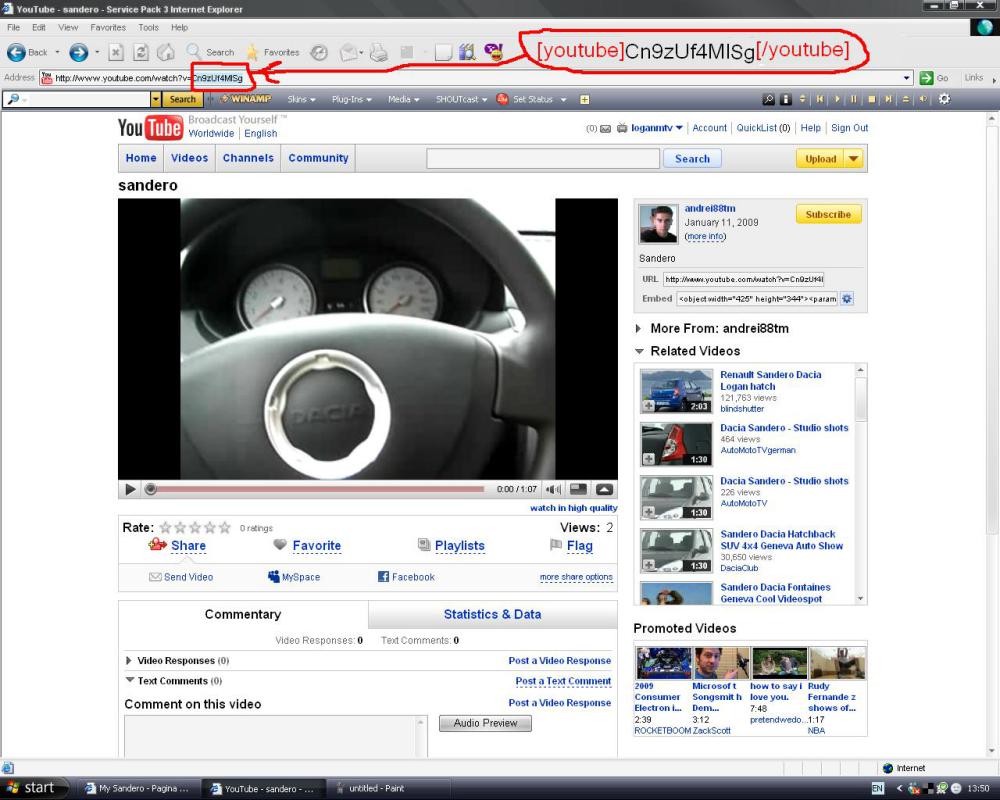Click the YouTube inbox envelope icon

[606, 128]
